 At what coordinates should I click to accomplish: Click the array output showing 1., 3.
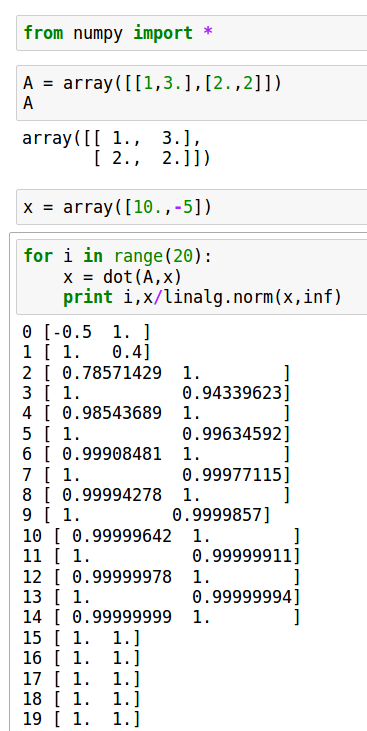pyautogui.click(x=111, y=138)
